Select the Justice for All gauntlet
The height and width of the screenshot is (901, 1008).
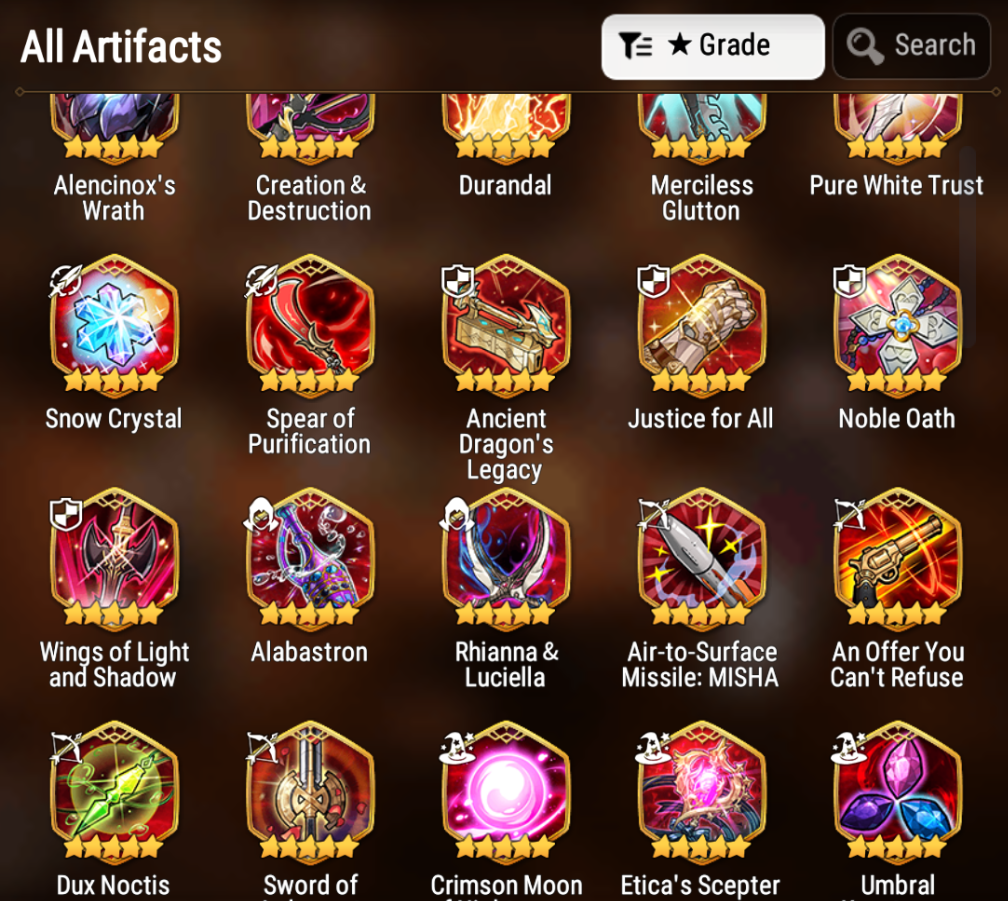click(x=702, y=323)
